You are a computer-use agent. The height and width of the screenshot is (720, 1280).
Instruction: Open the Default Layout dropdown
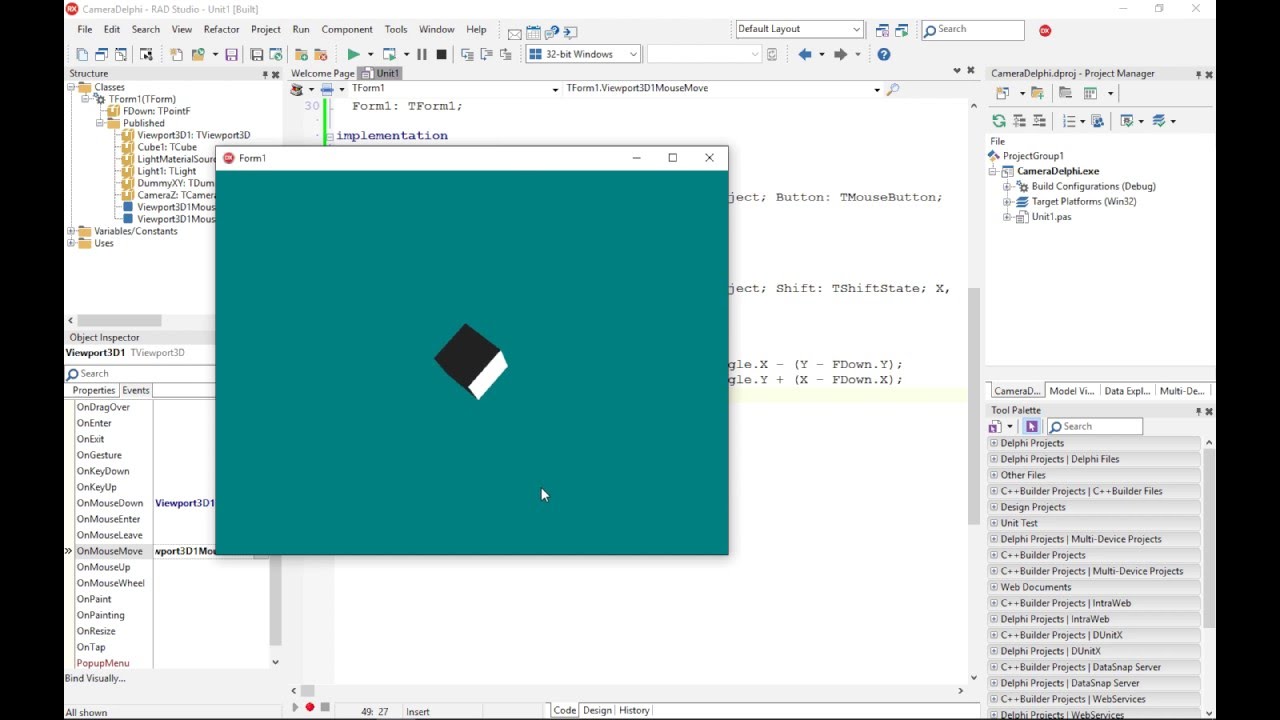point(857,29)
